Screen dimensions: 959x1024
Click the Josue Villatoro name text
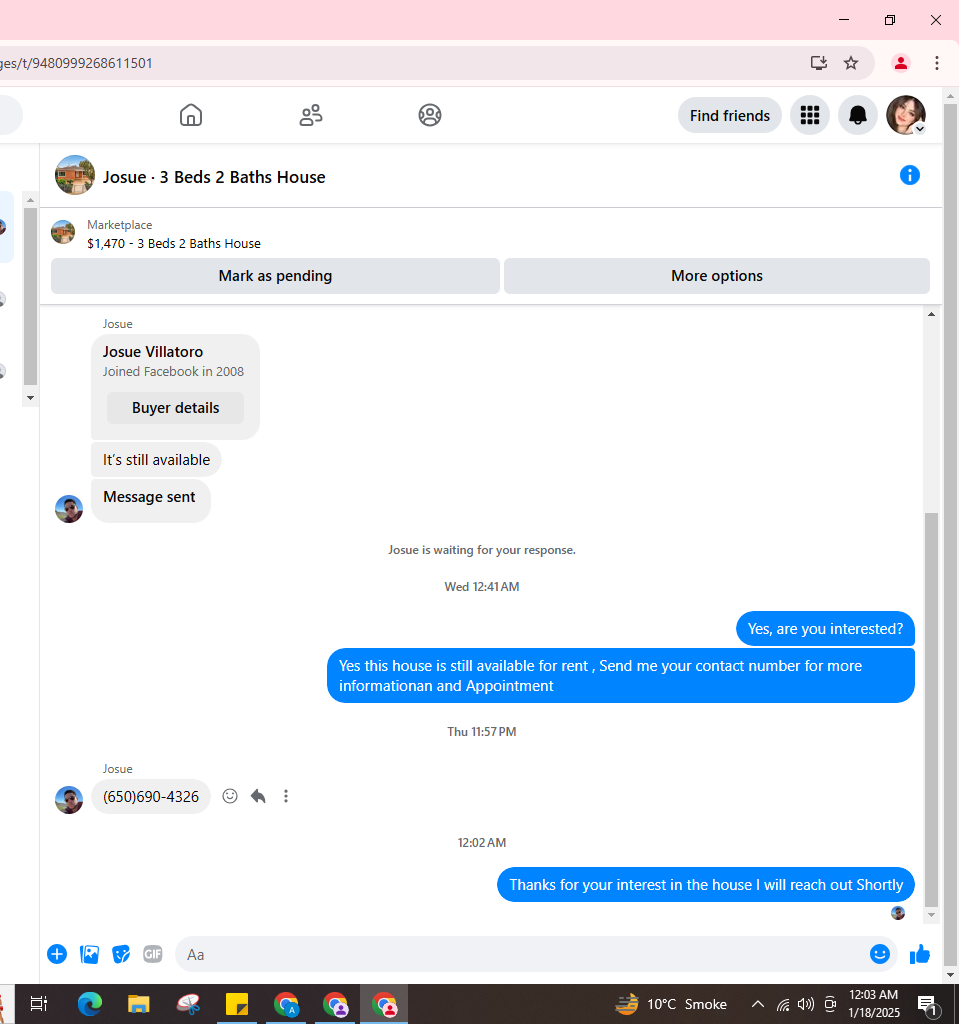click(x=153, y=352)
